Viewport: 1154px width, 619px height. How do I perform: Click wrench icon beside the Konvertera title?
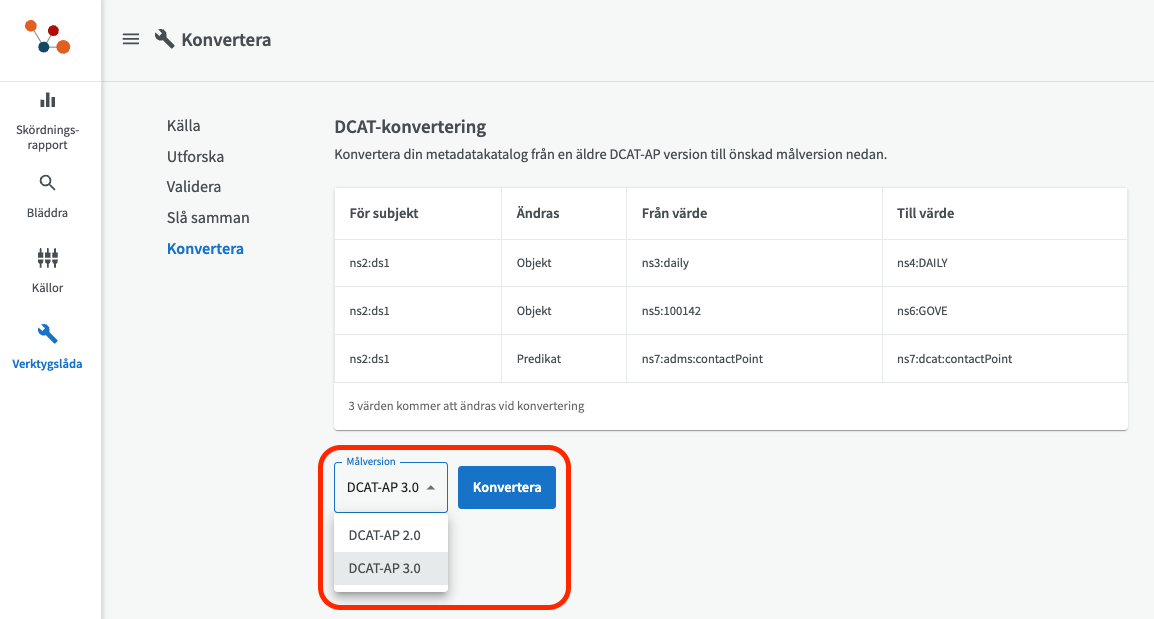coord(165,39)
